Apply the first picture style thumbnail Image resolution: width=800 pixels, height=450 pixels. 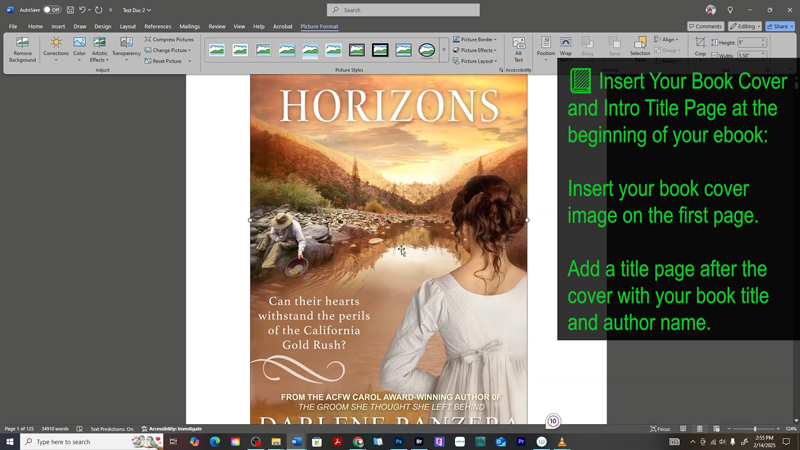pyautogui.click(x=217, y=49)
